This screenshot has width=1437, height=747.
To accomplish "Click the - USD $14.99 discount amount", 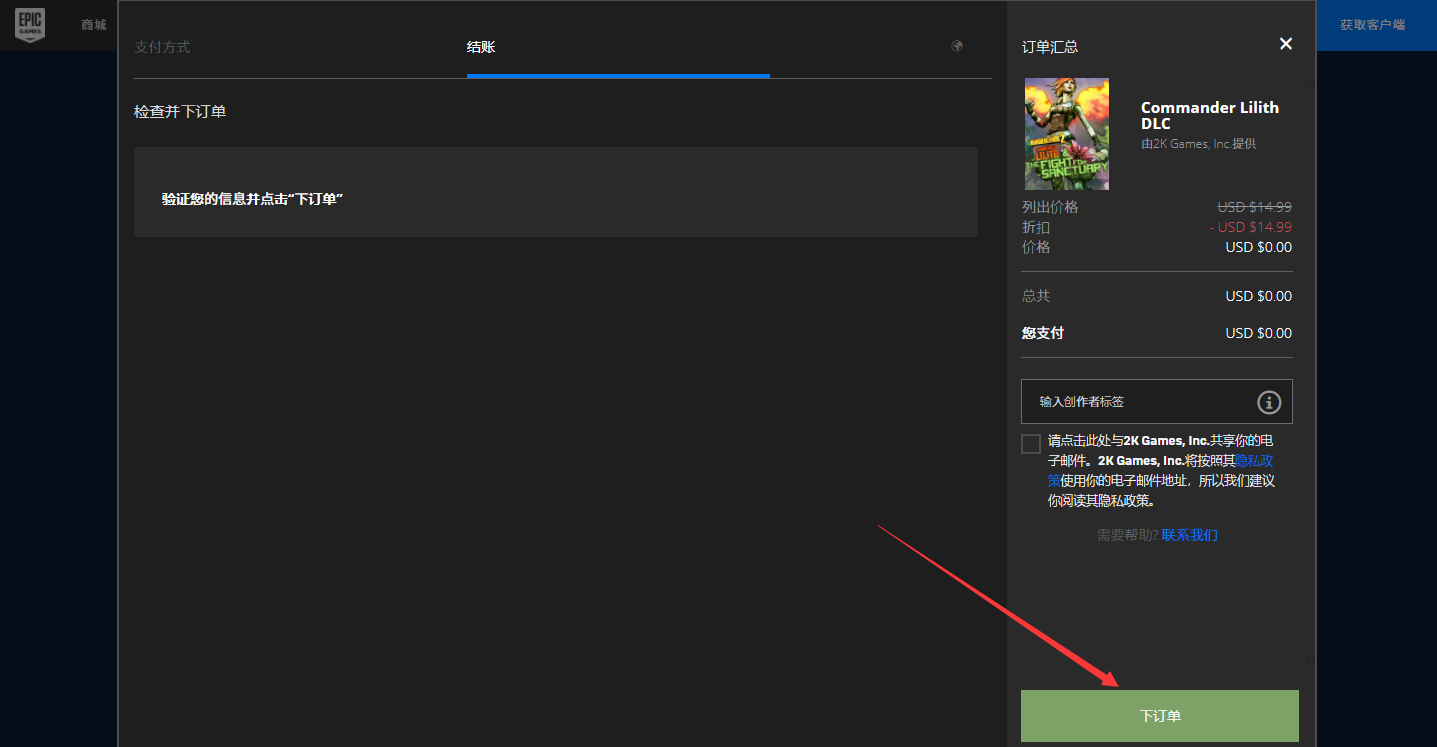I will [1251, 227].
